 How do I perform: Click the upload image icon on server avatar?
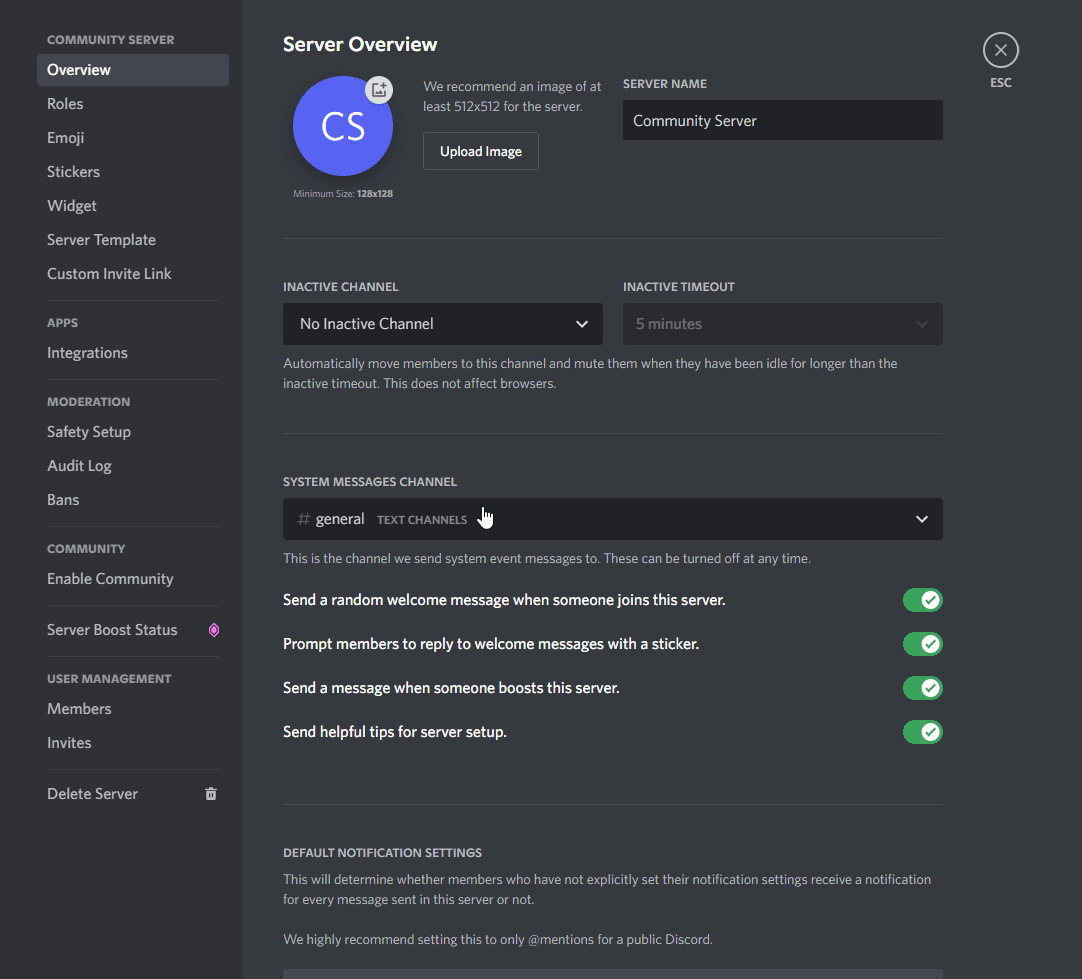(379, 90)
